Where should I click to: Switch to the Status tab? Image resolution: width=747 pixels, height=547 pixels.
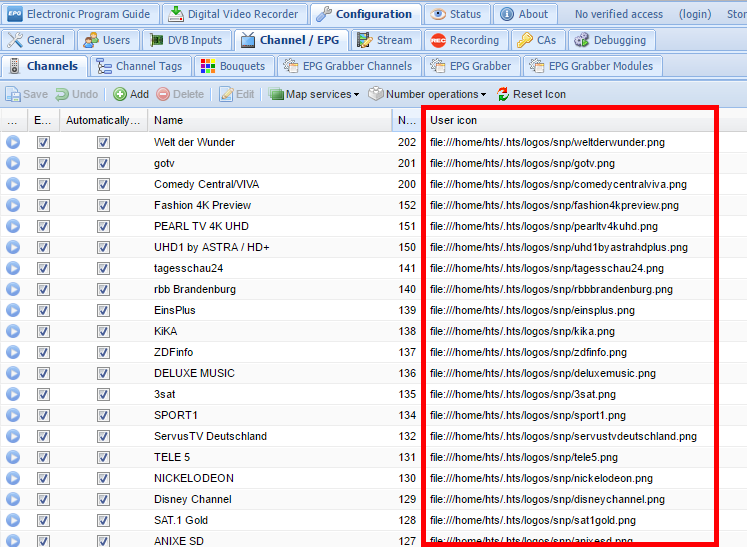click(x=456, y=14)
